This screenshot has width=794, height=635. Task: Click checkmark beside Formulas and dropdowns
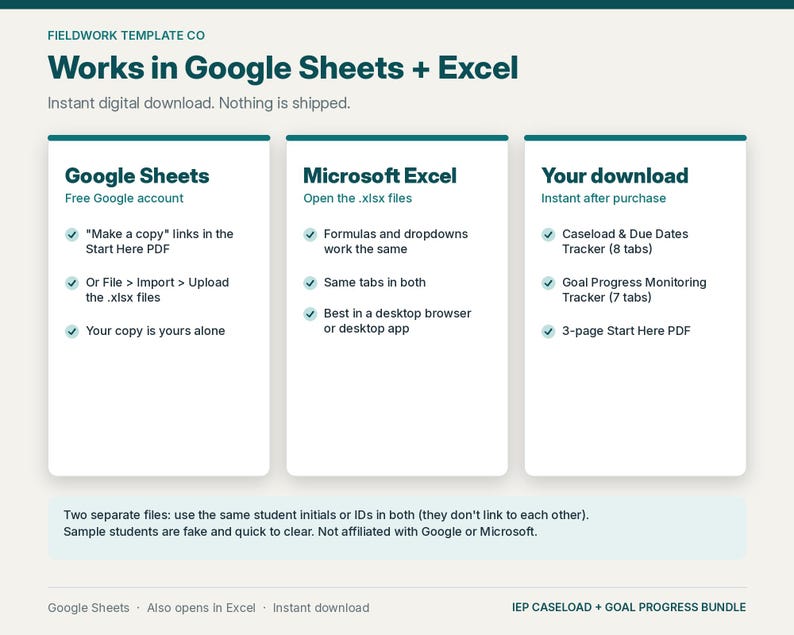tap(310, 234)
